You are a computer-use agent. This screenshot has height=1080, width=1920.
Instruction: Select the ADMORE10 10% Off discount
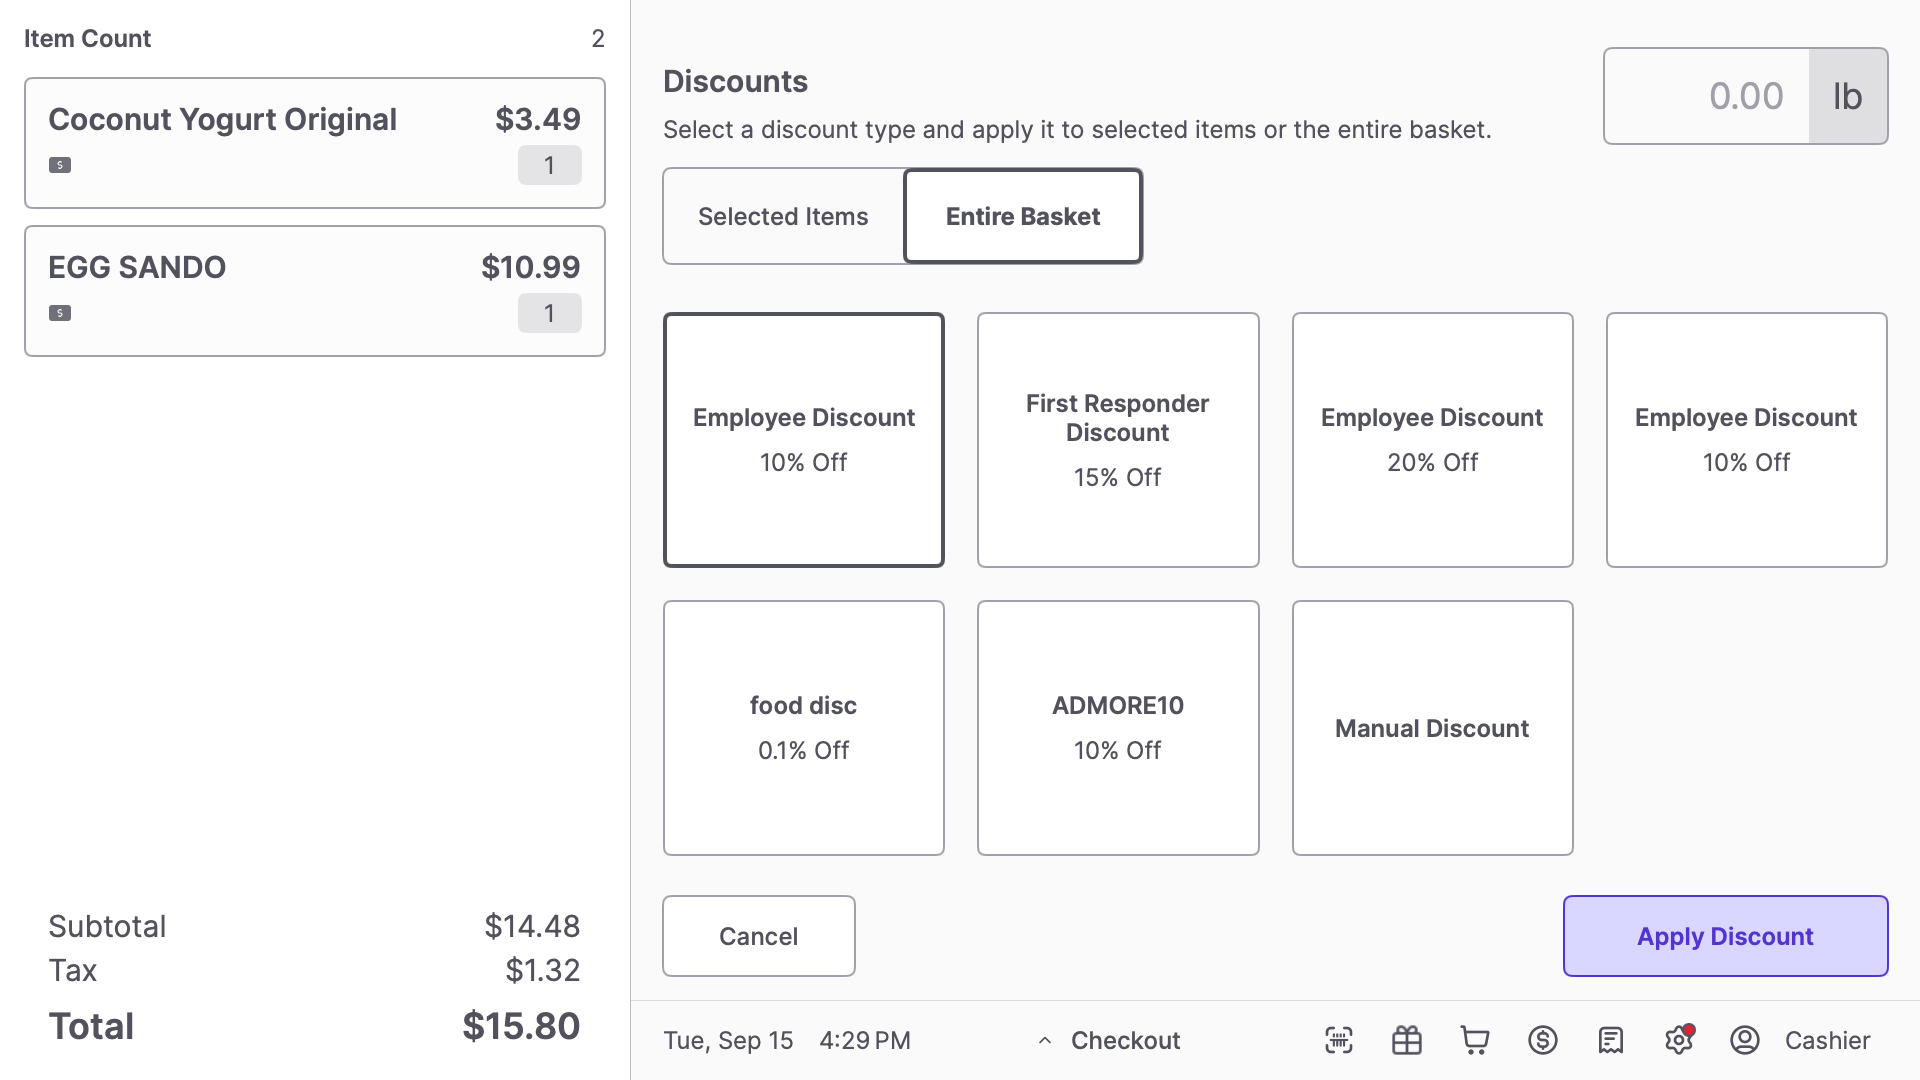click(x=1118, y=728)
